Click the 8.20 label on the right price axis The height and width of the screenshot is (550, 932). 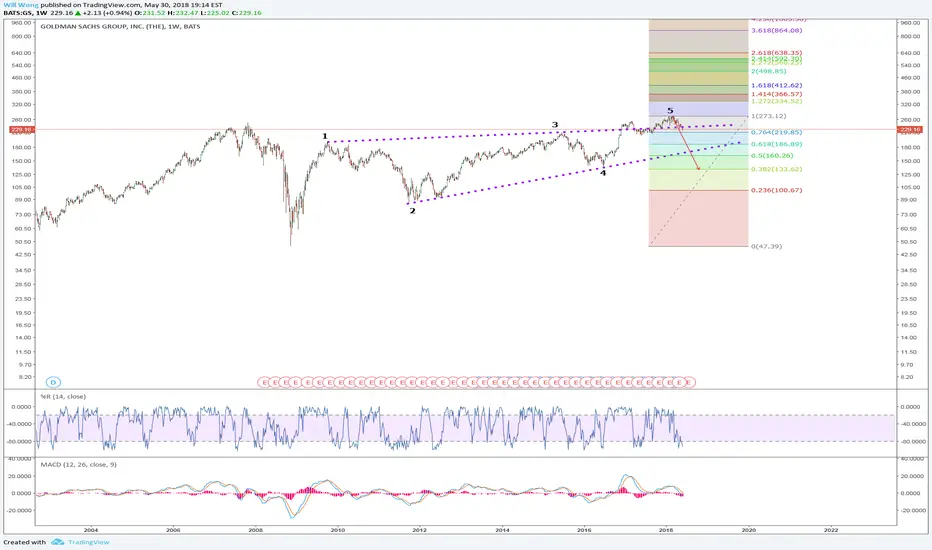(908, 377)
